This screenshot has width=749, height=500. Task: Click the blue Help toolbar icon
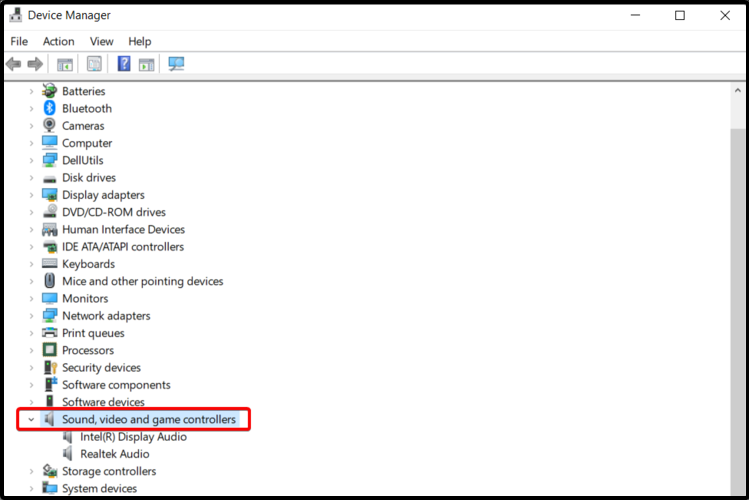point(124,64)
